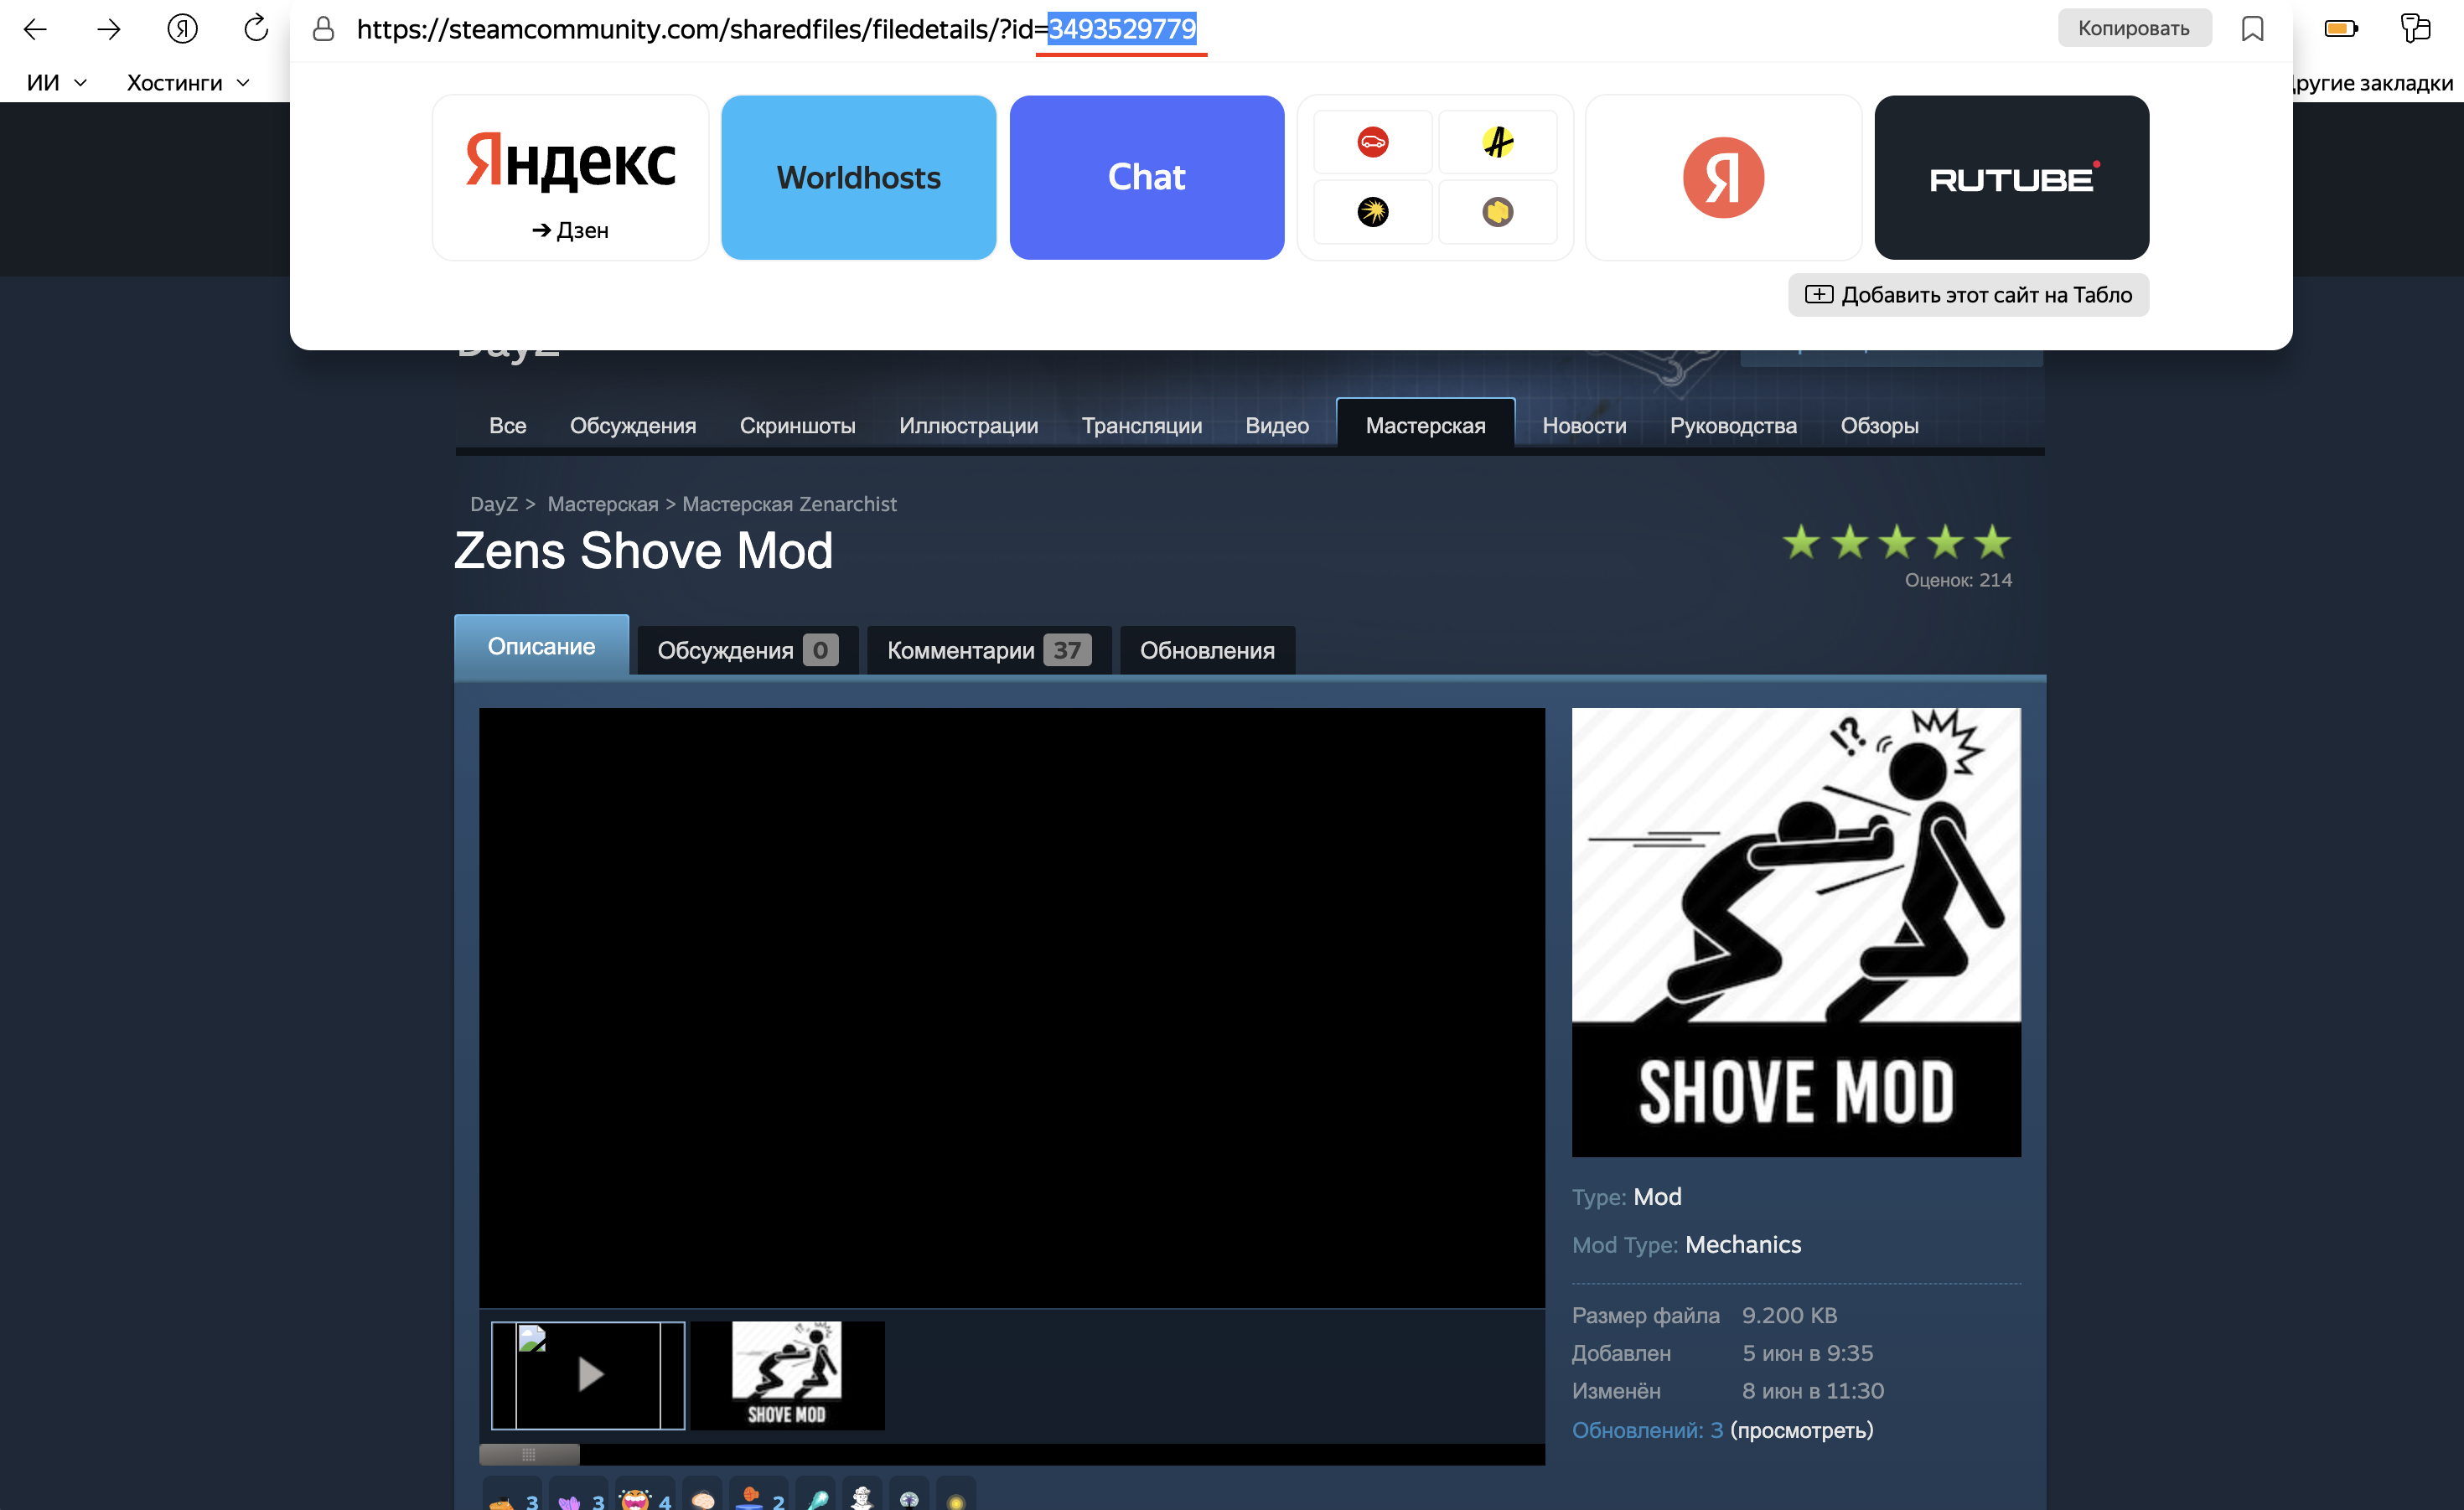Open the Обзоры hub tab
2464x1510 pixels.
coord(1879,425)
